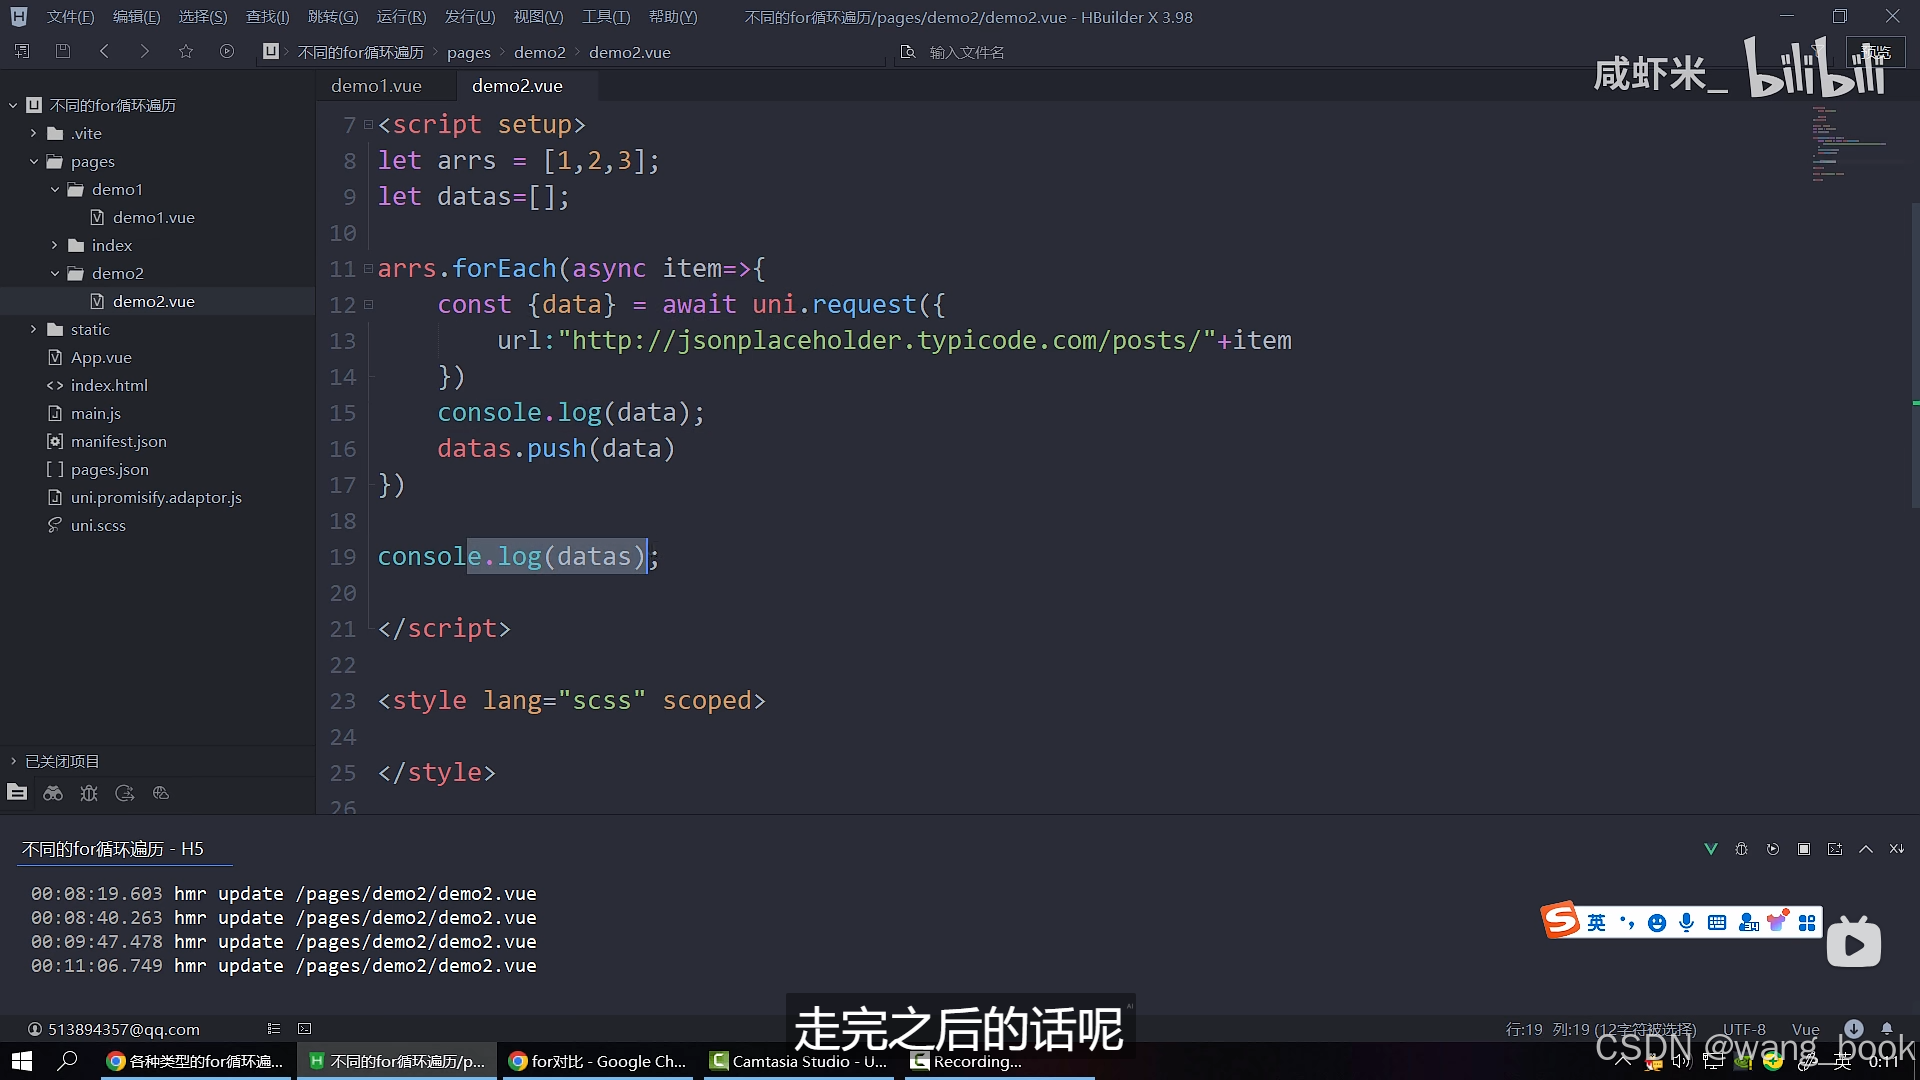Open the cloud sidebar icon

click(161, 793)
